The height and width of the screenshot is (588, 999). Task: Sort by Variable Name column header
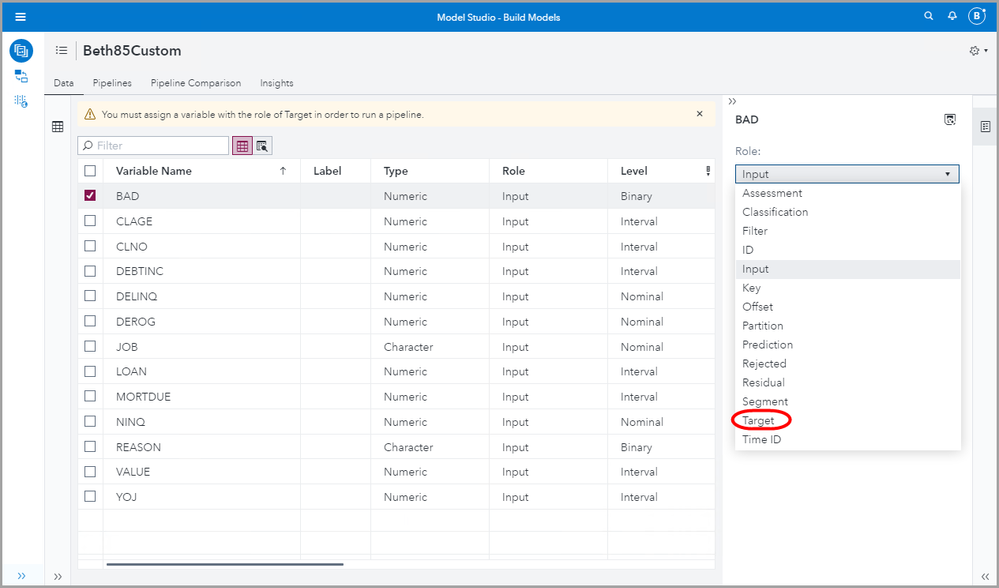point(154,171)
